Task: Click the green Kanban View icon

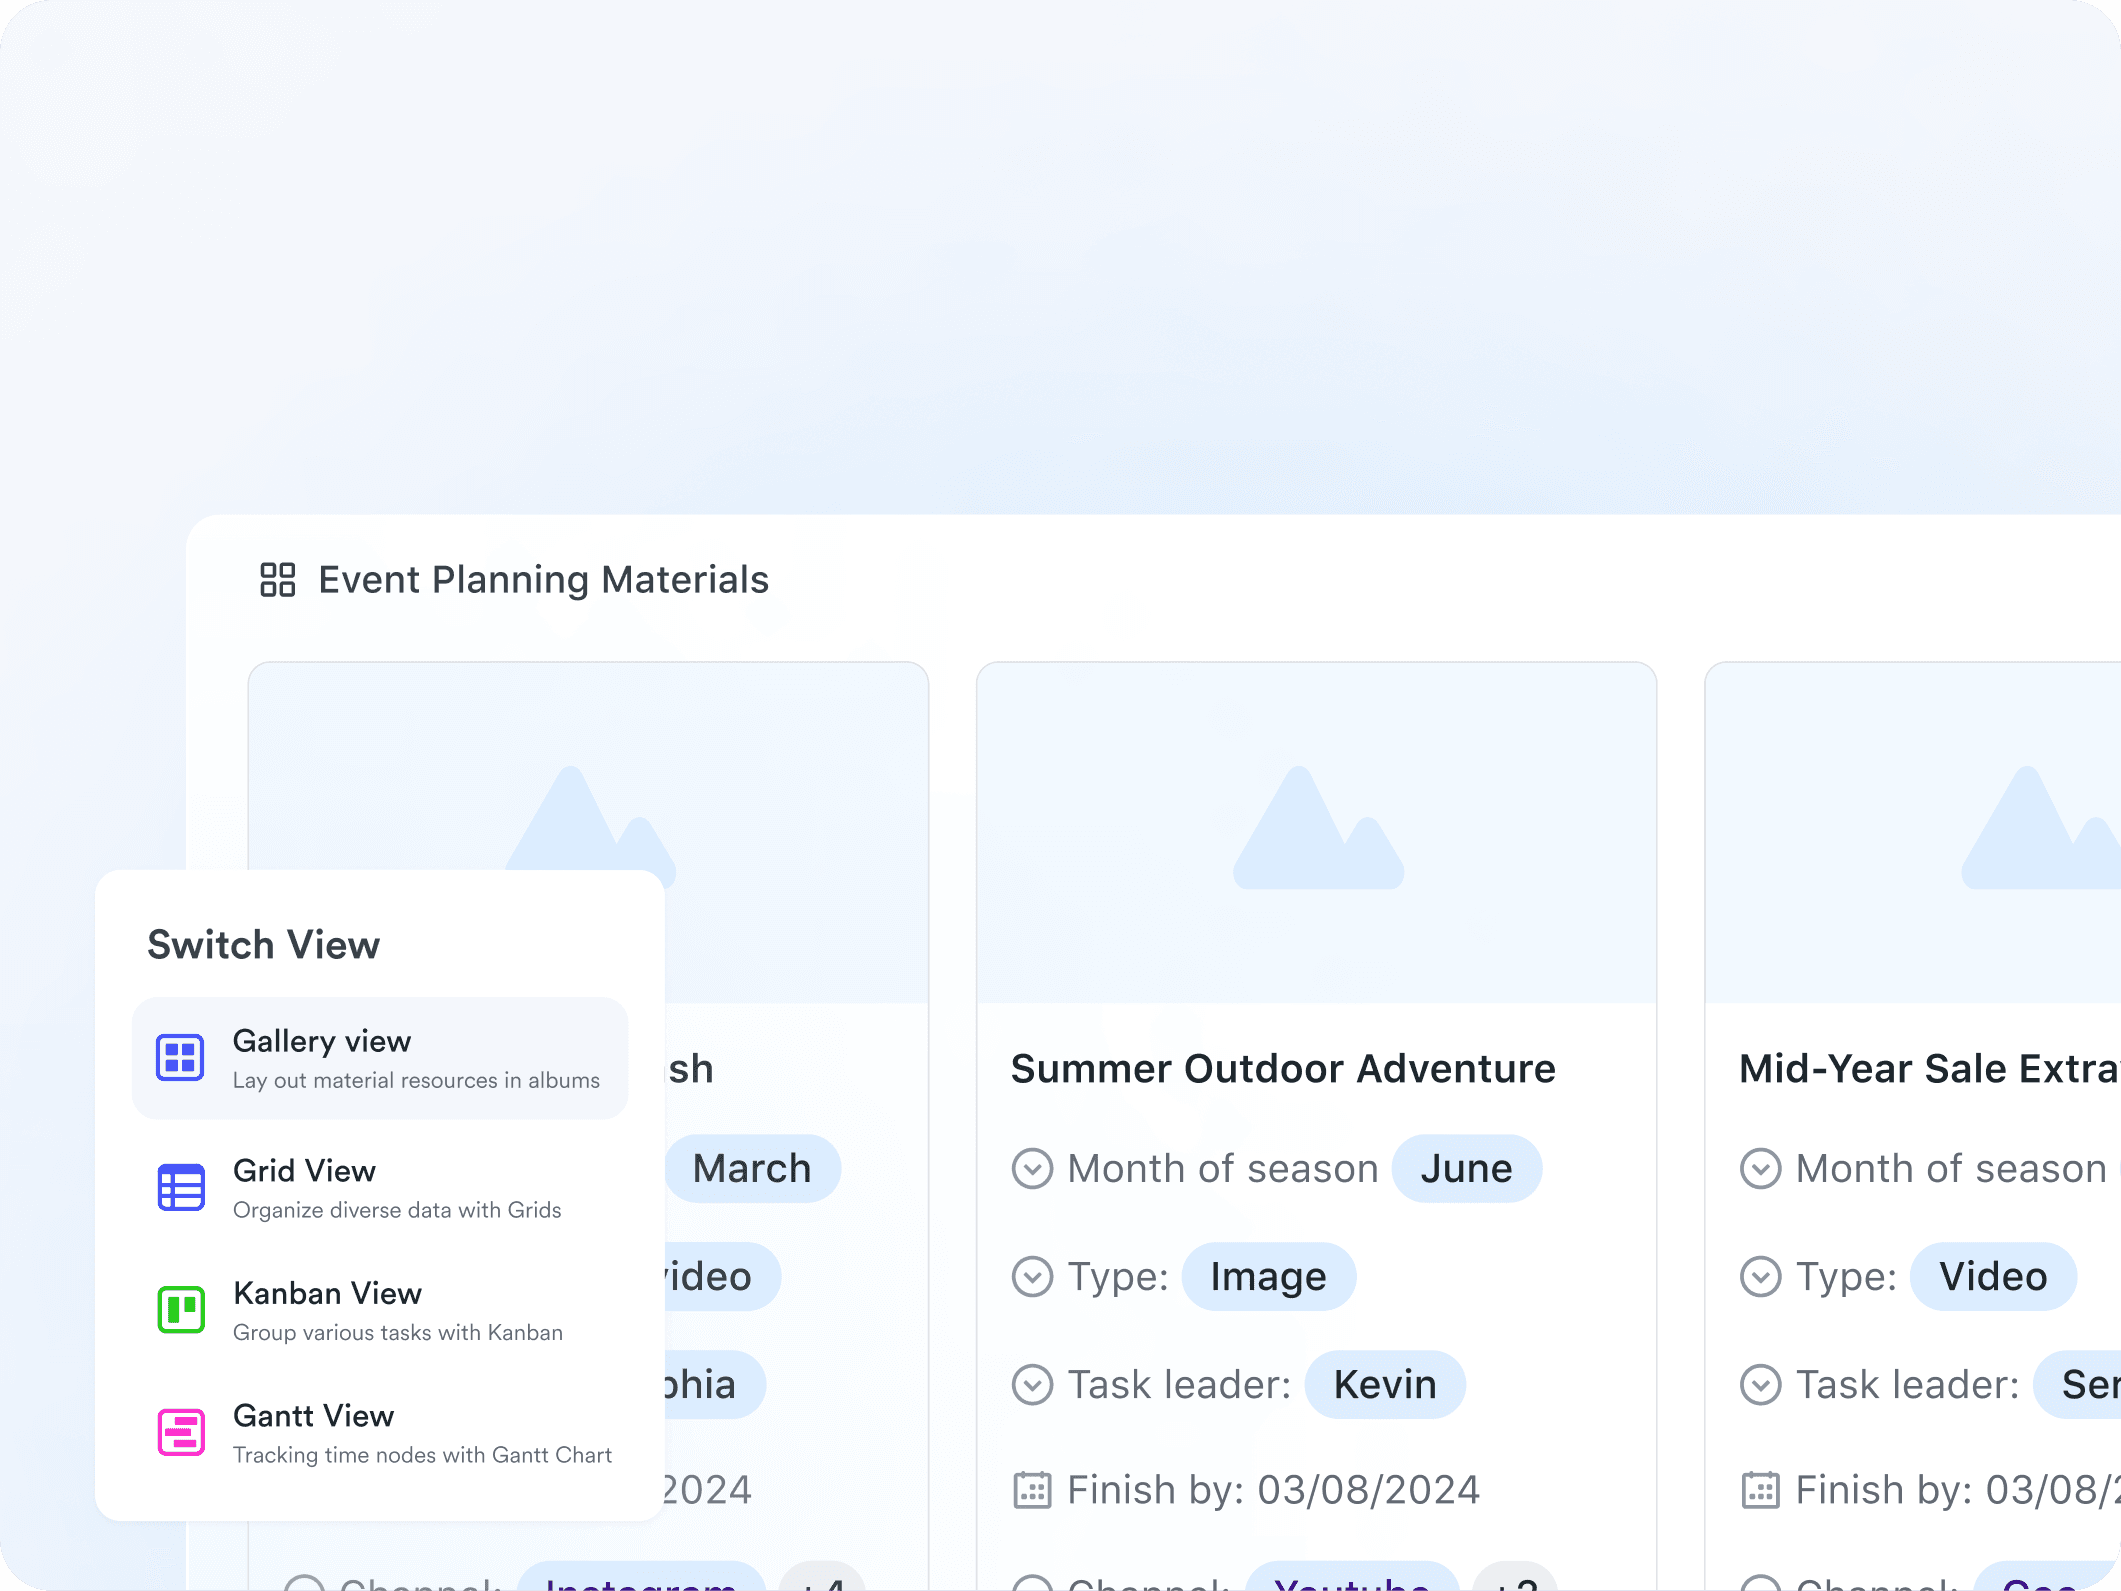Action: pyautogui.click(x=180, y=1309)
